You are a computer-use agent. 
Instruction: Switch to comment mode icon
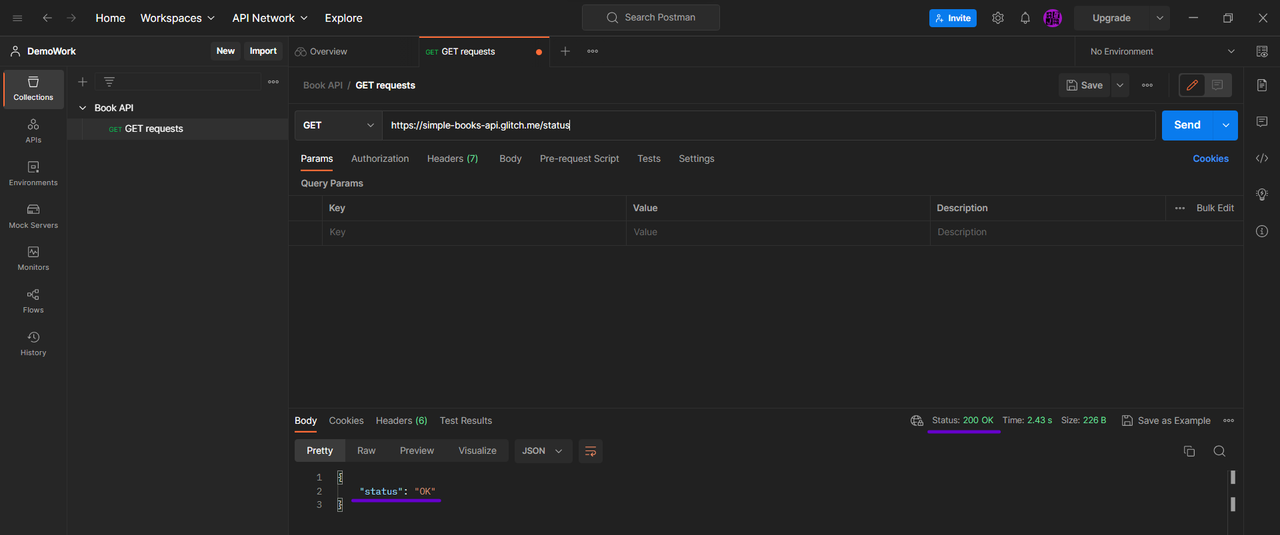(1218, 85)
